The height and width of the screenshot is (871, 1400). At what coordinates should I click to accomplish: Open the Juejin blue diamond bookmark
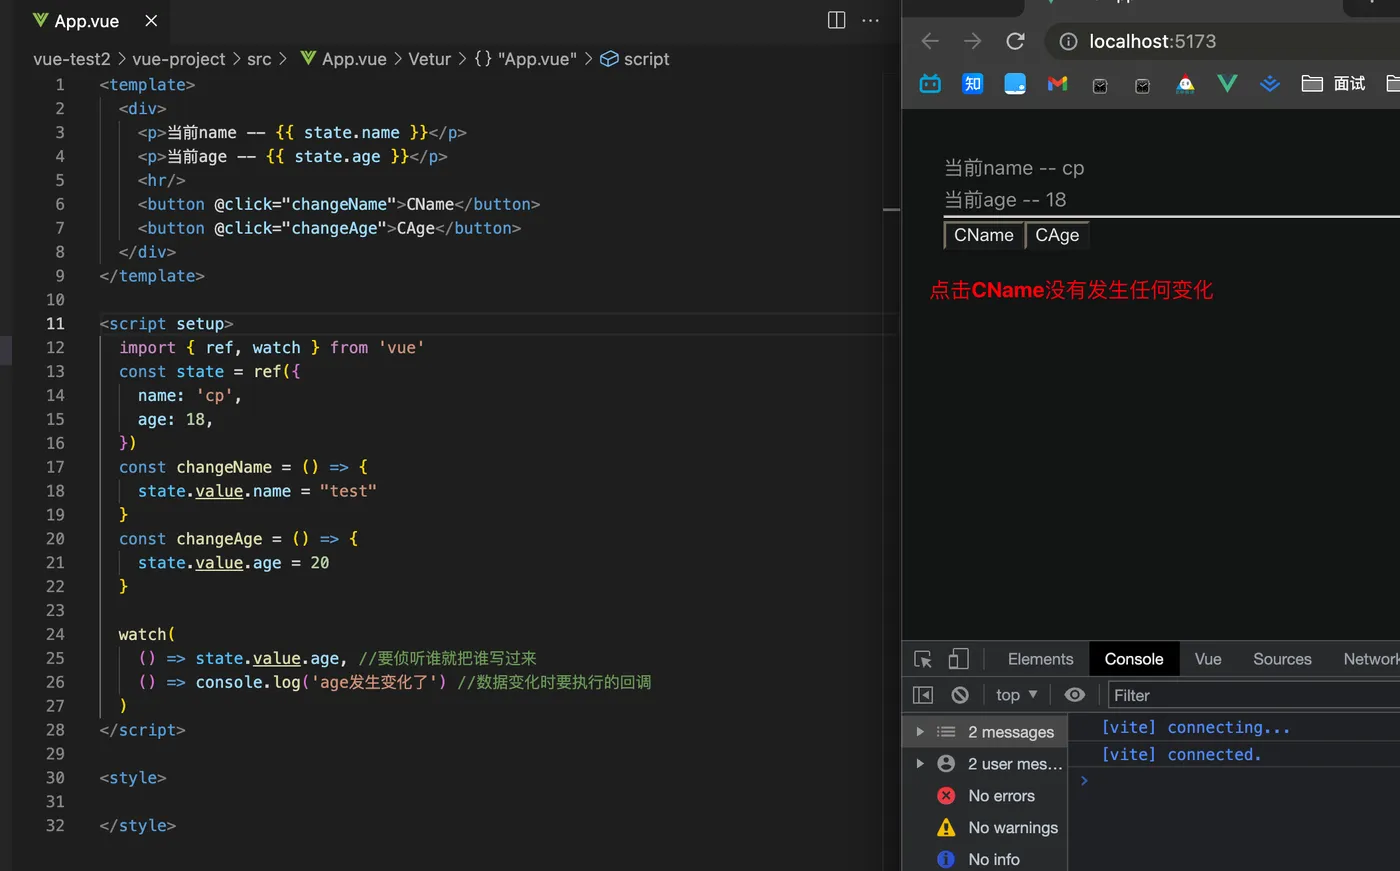point(1270,84)
